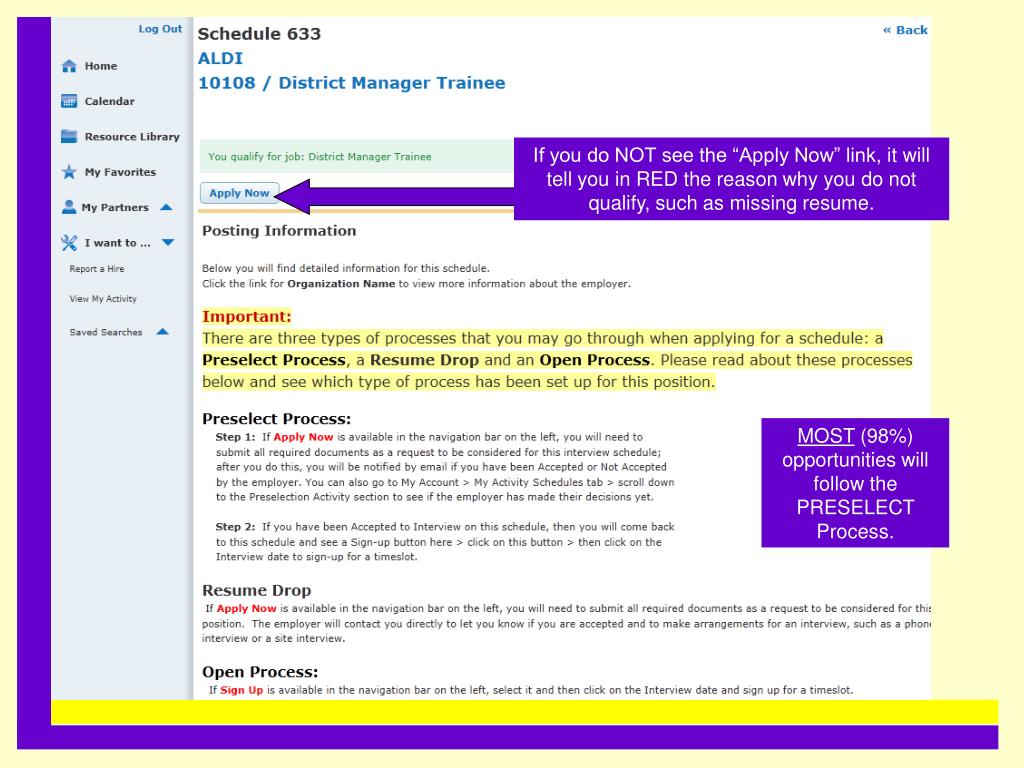The width and height of the screenshot is (1024, 768).
Task: Expand the I want to dropdown arrow
Action: 168,242
